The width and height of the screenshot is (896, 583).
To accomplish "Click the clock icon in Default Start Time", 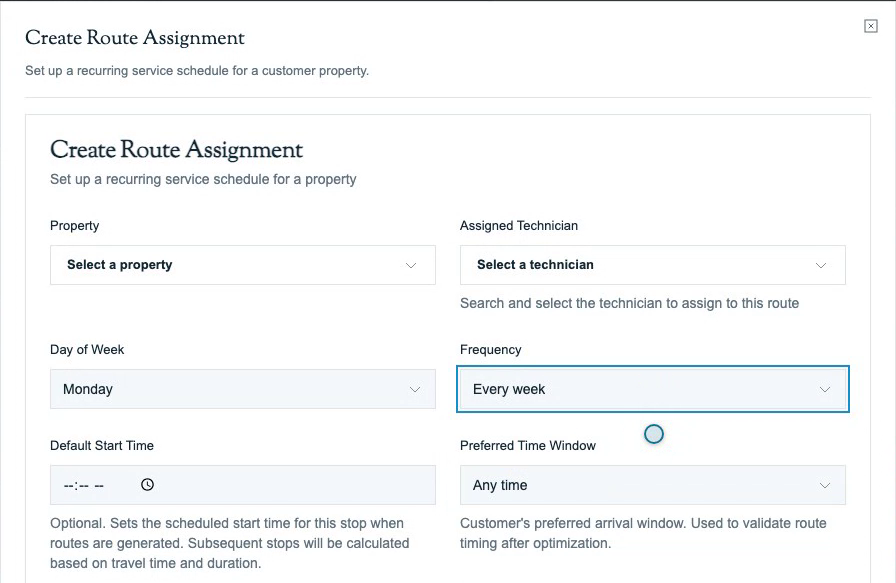I will (x=147, y=485).
